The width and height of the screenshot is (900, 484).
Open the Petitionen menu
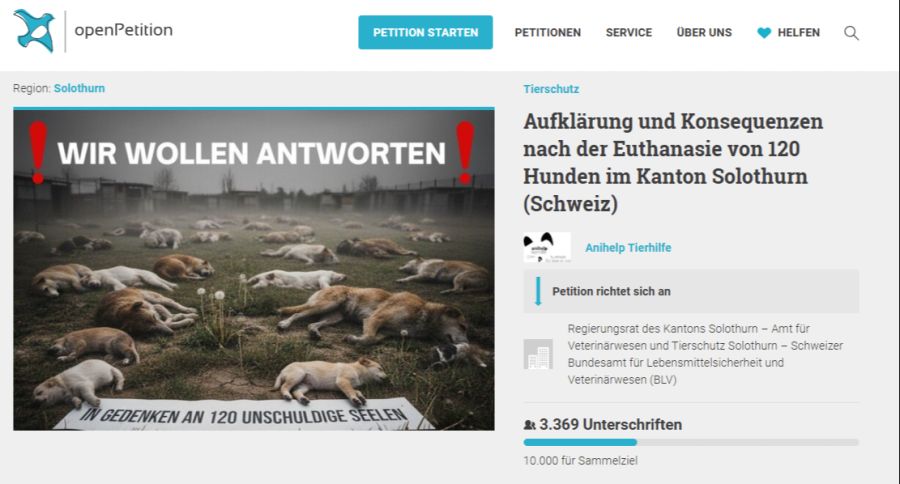click(x=548, y=33)
